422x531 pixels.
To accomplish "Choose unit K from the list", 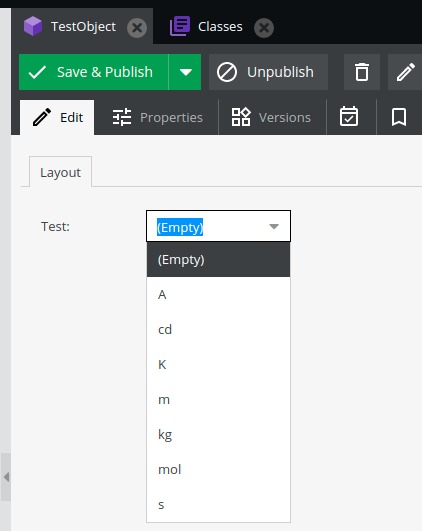I will pos(218,364).
